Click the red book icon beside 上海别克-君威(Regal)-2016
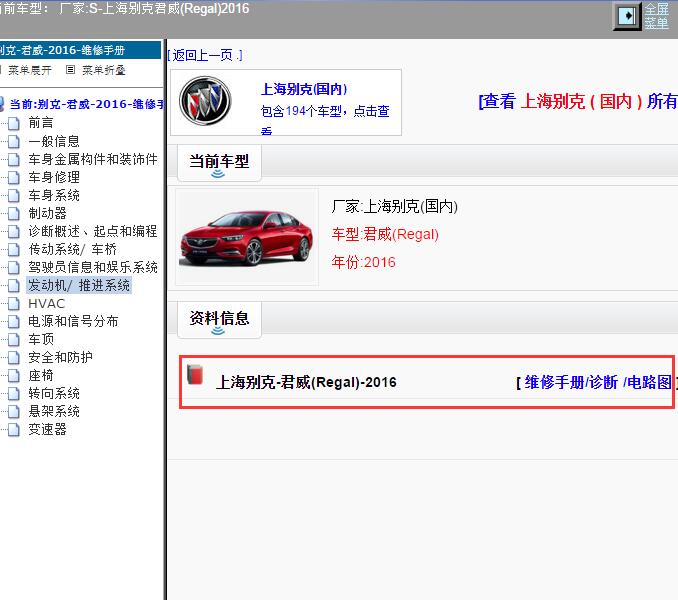Screen dimensions: 678x600 pyautogui.click(x=195, y=374)
